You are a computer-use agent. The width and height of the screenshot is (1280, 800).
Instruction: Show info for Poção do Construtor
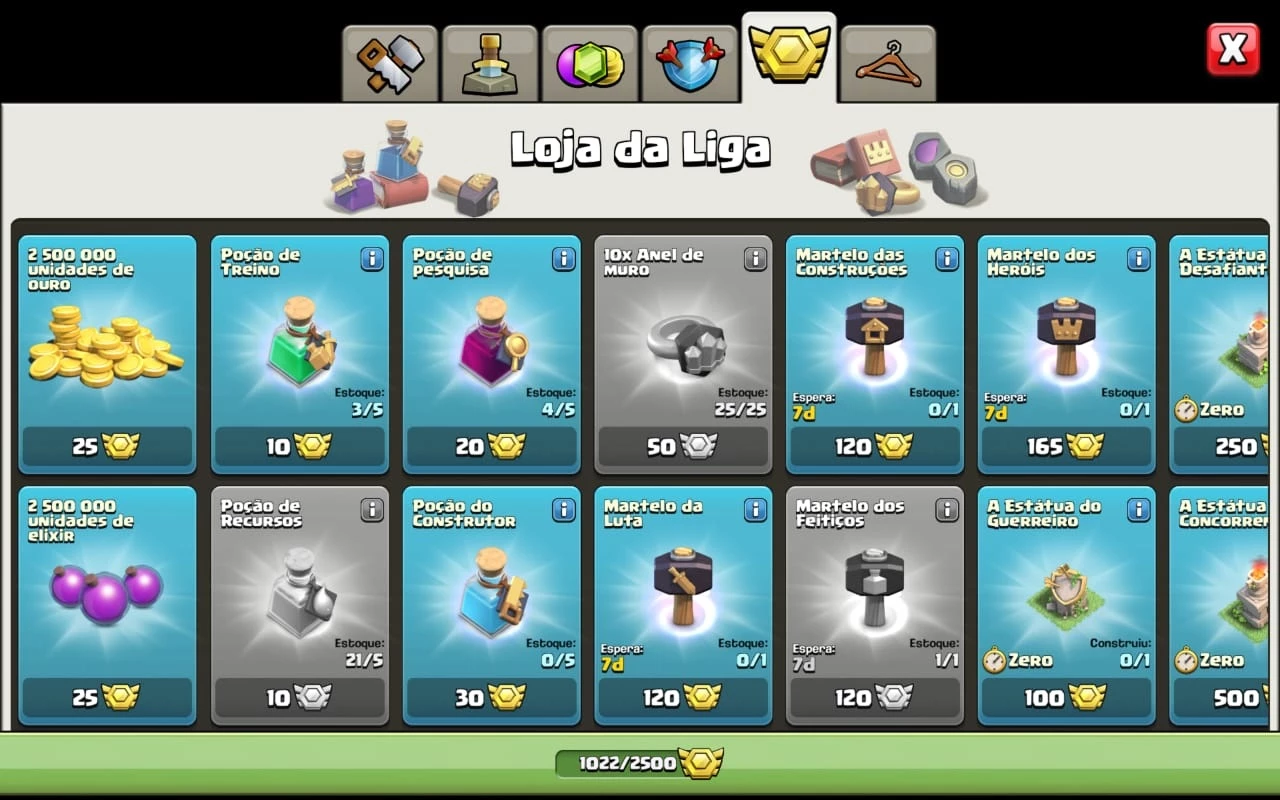[564, 510]
